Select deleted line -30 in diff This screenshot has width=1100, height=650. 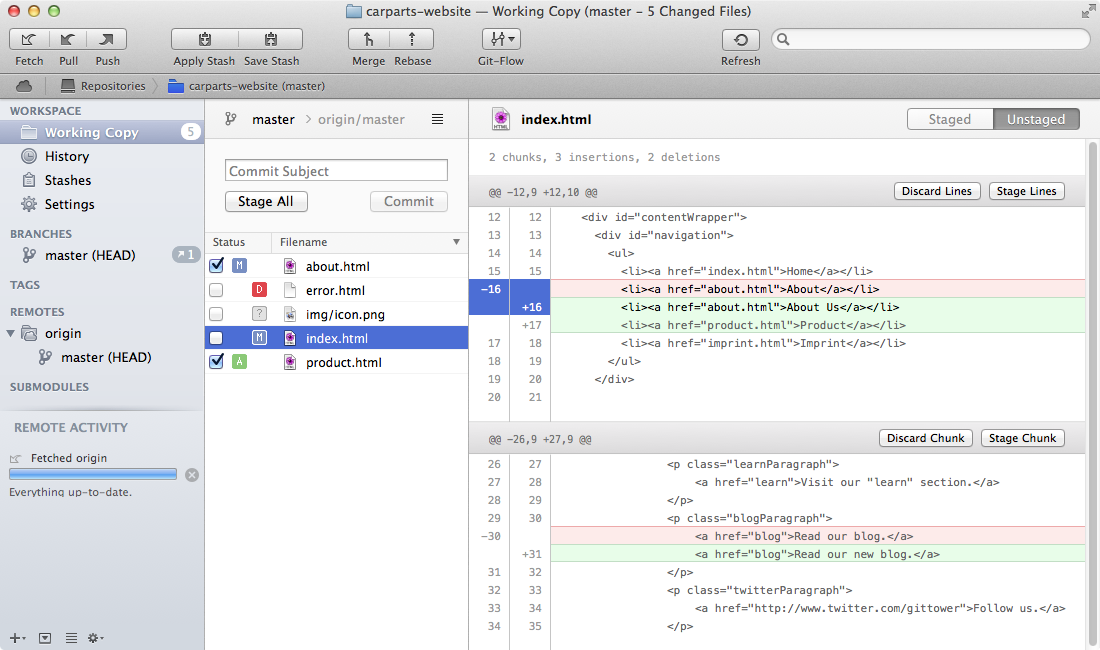tap(777, 536)
